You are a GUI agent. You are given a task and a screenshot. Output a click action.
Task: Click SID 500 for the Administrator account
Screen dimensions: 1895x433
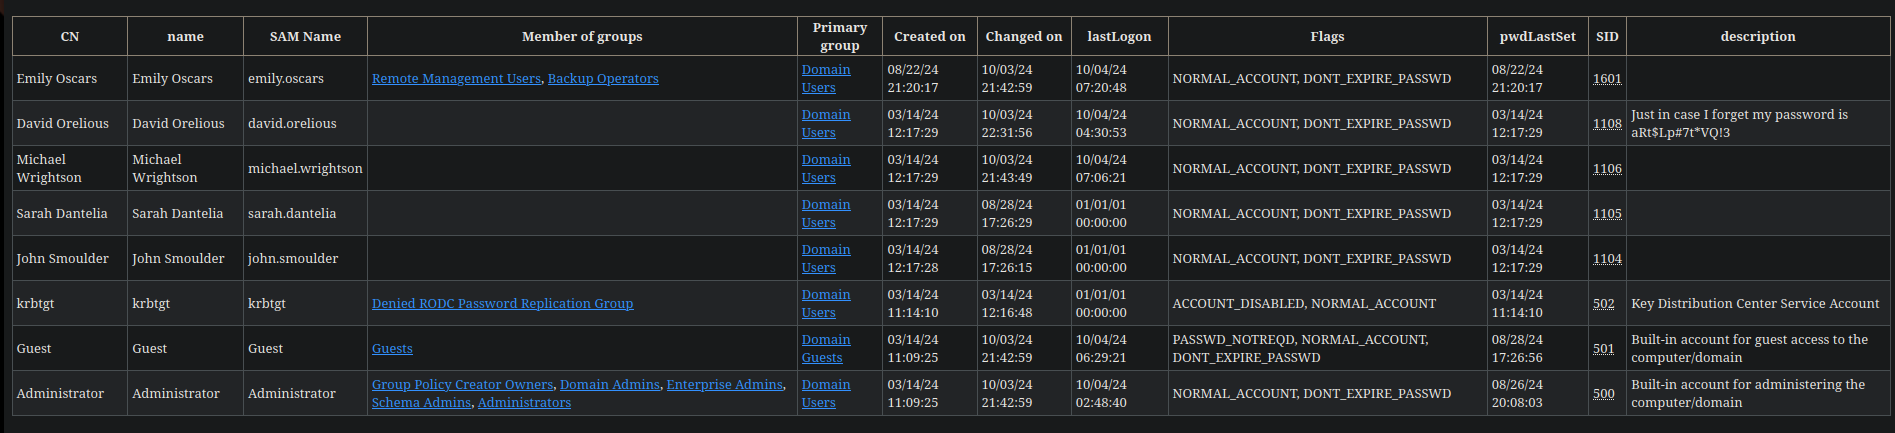tap(1603, 394)
